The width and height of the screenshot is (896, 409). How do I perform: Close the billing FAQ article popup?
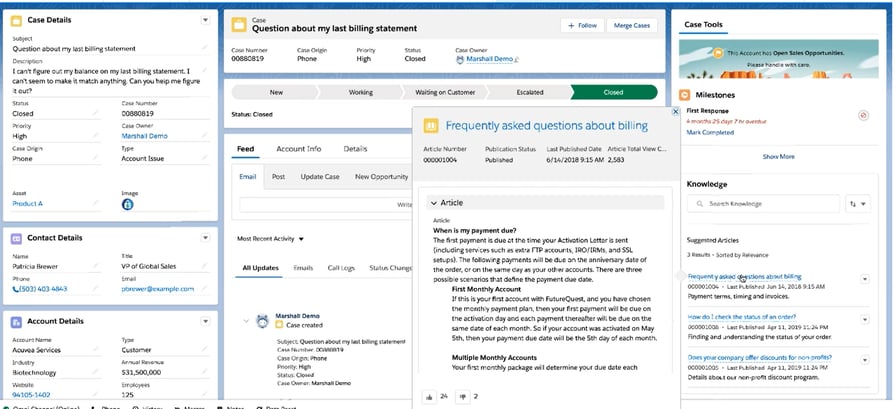pyautogui.click(x=675, y=112)
